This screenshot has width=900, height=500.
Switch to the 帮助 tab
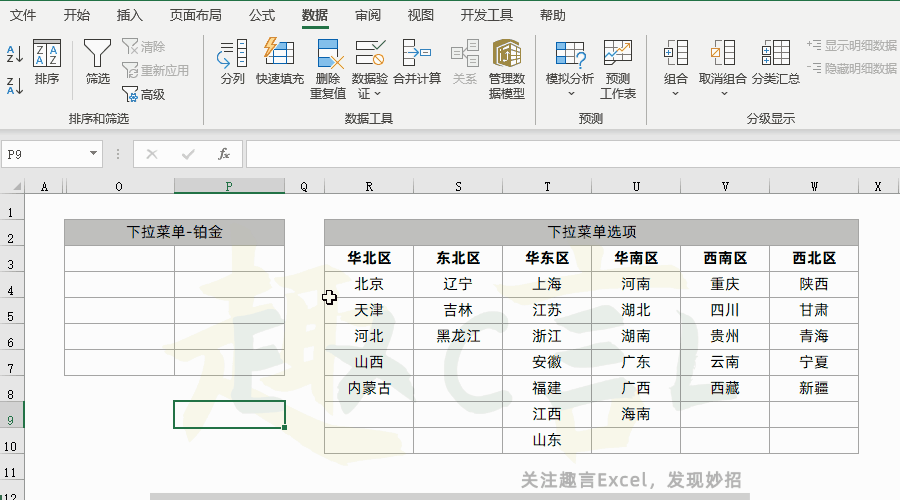pyautogui.click(x=552, y=15)
